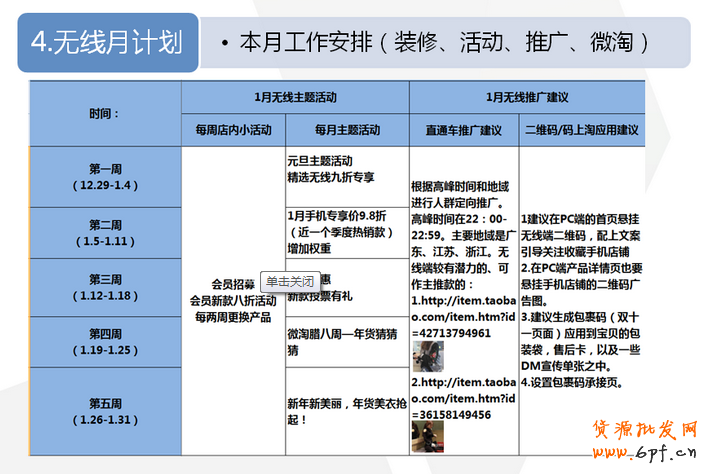The width and height of the screenshot is (707, 474).
Task: Select the 1月无线主题活动 header cell
Action: [x=295, y=97]
